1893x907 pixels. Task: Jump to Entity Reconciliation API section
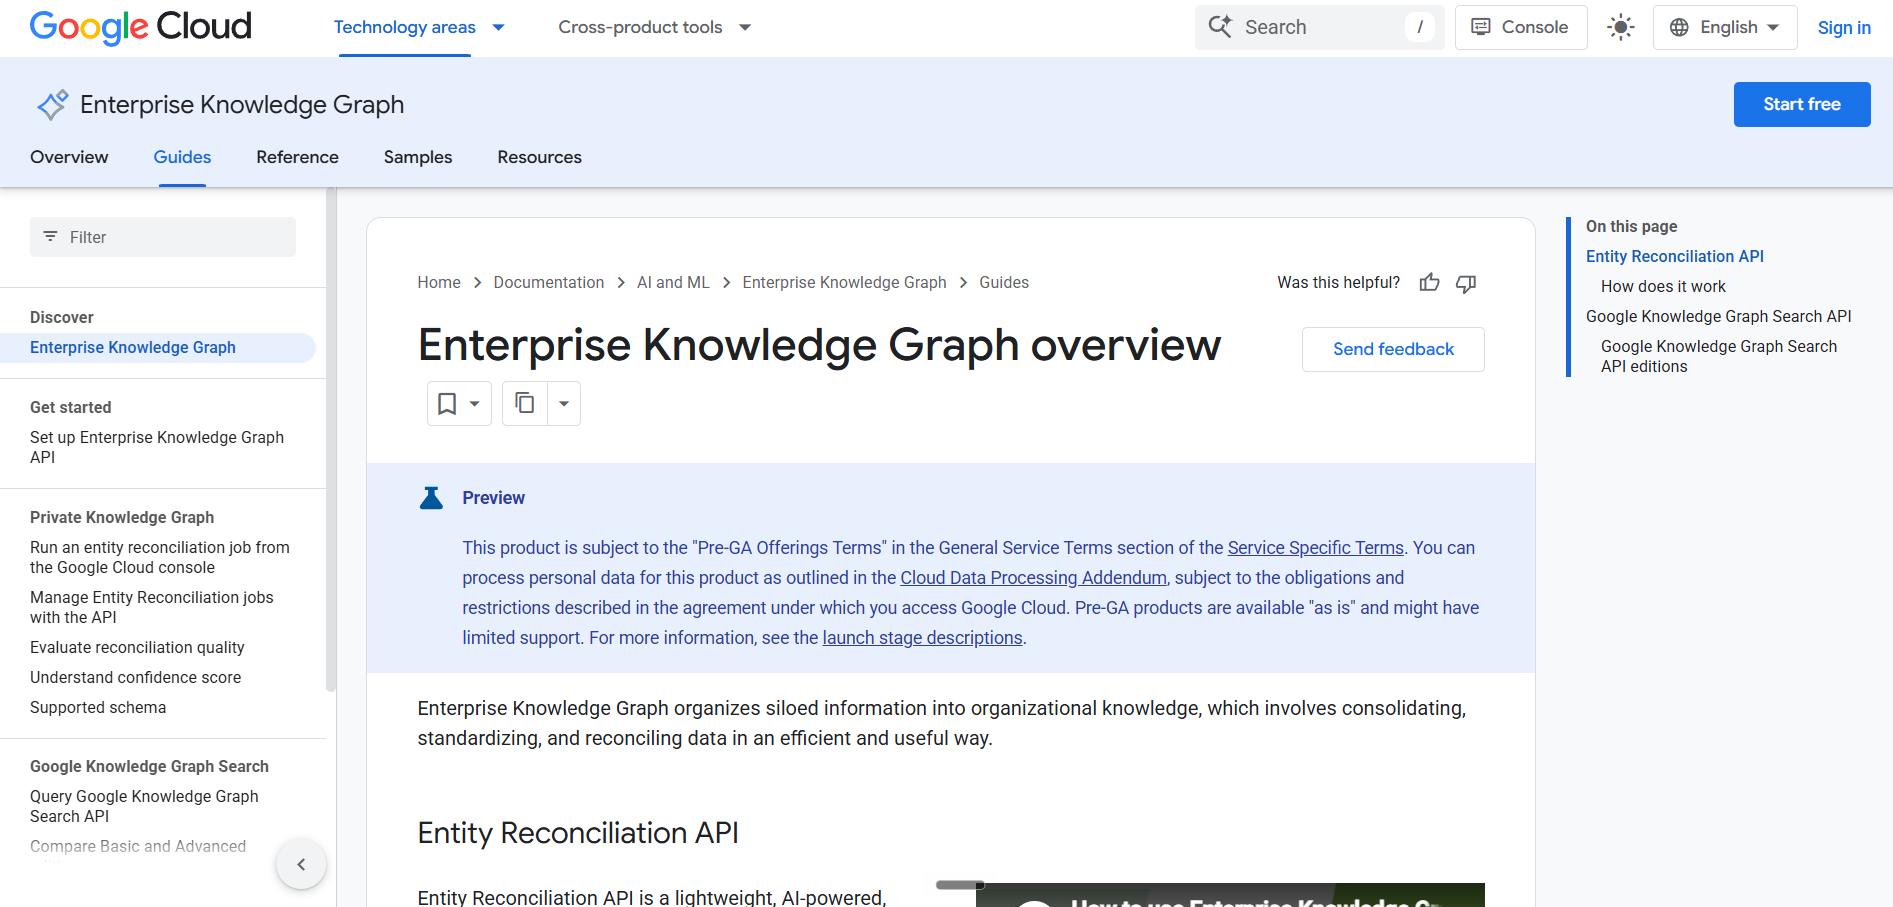point(1674,256)
